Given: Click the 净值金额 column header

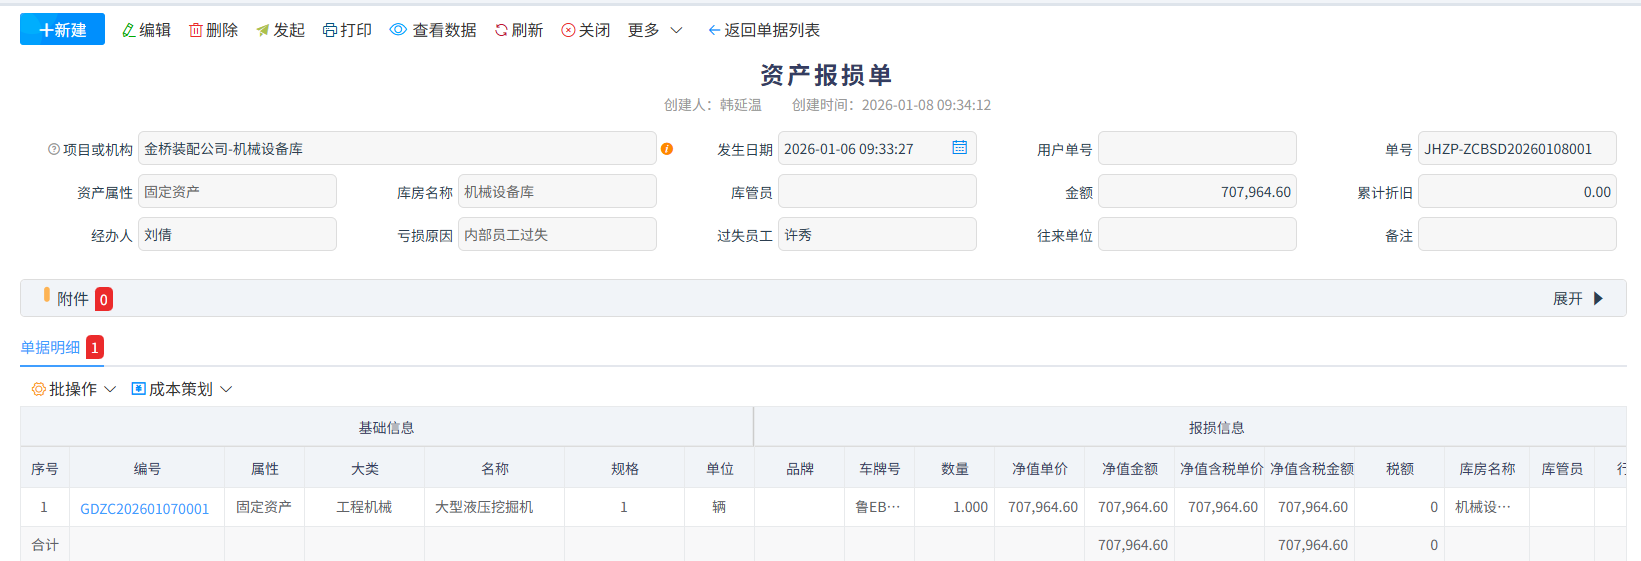Looking at the screenshot, I should click(x=1129, y=469).
